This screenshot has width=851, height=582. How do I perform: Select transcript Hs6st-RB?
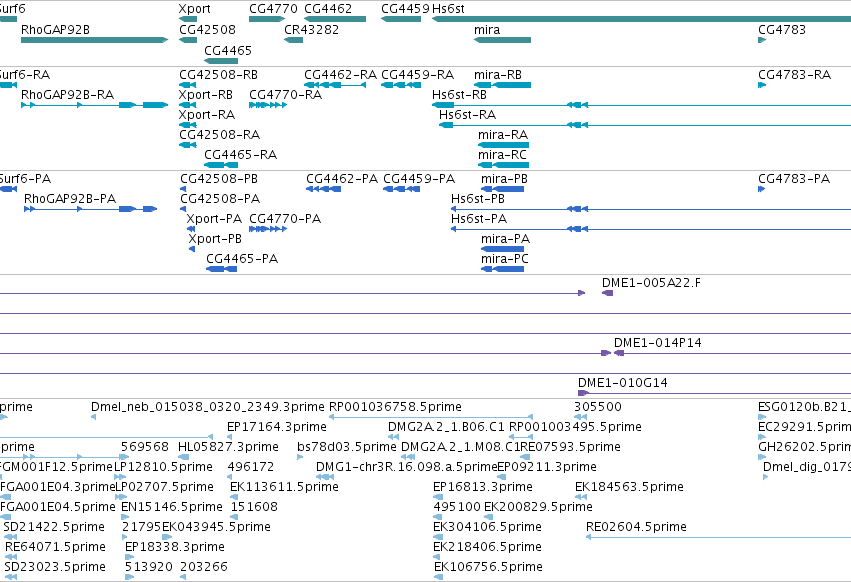[x=642, y=105]
